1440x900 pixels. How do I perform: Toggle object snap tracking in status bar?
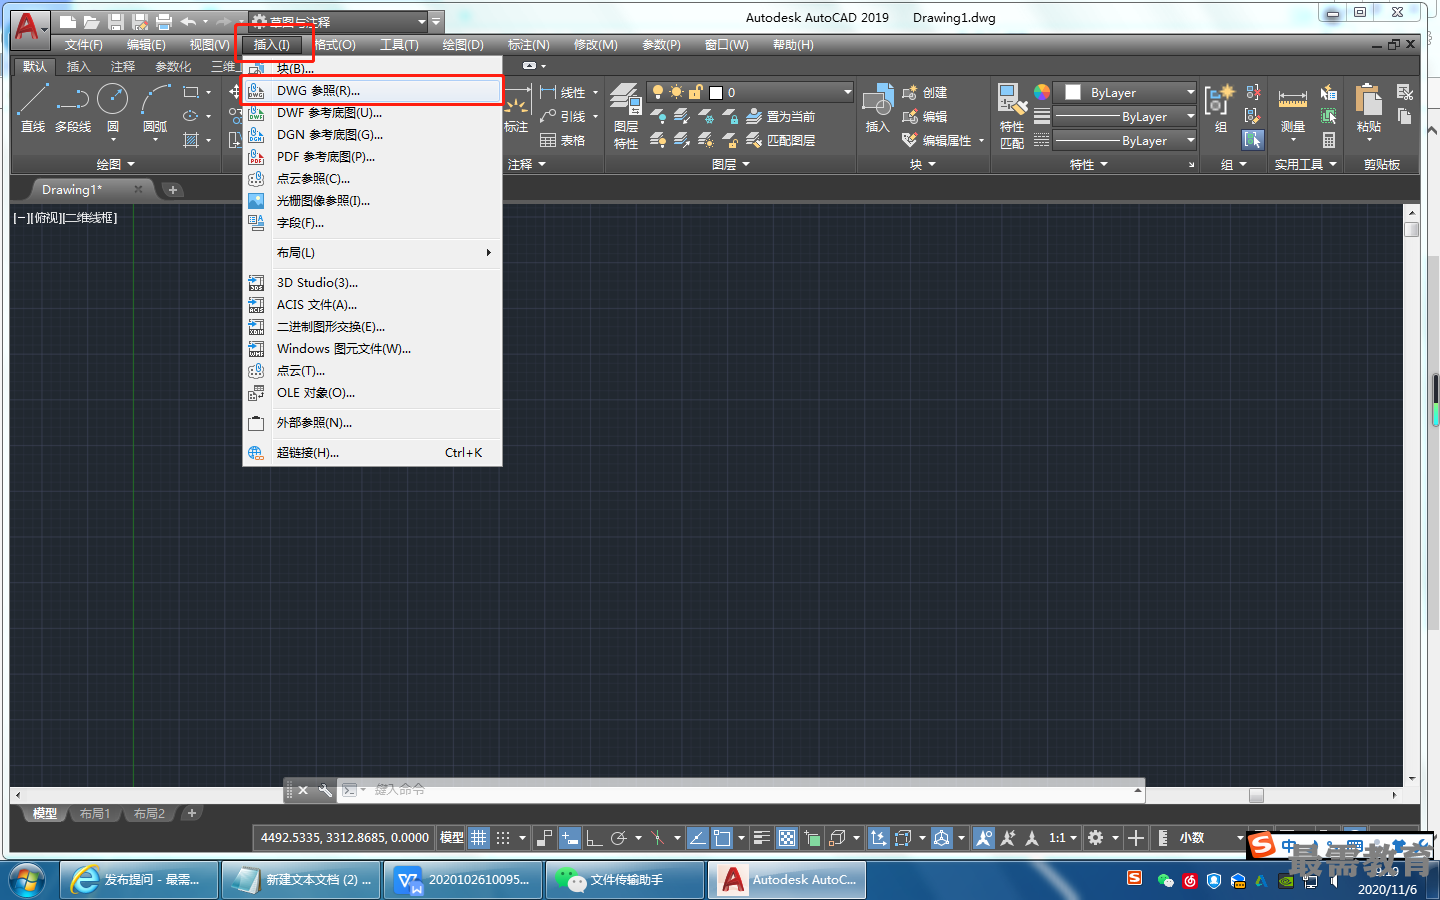(x=697, y=838)
